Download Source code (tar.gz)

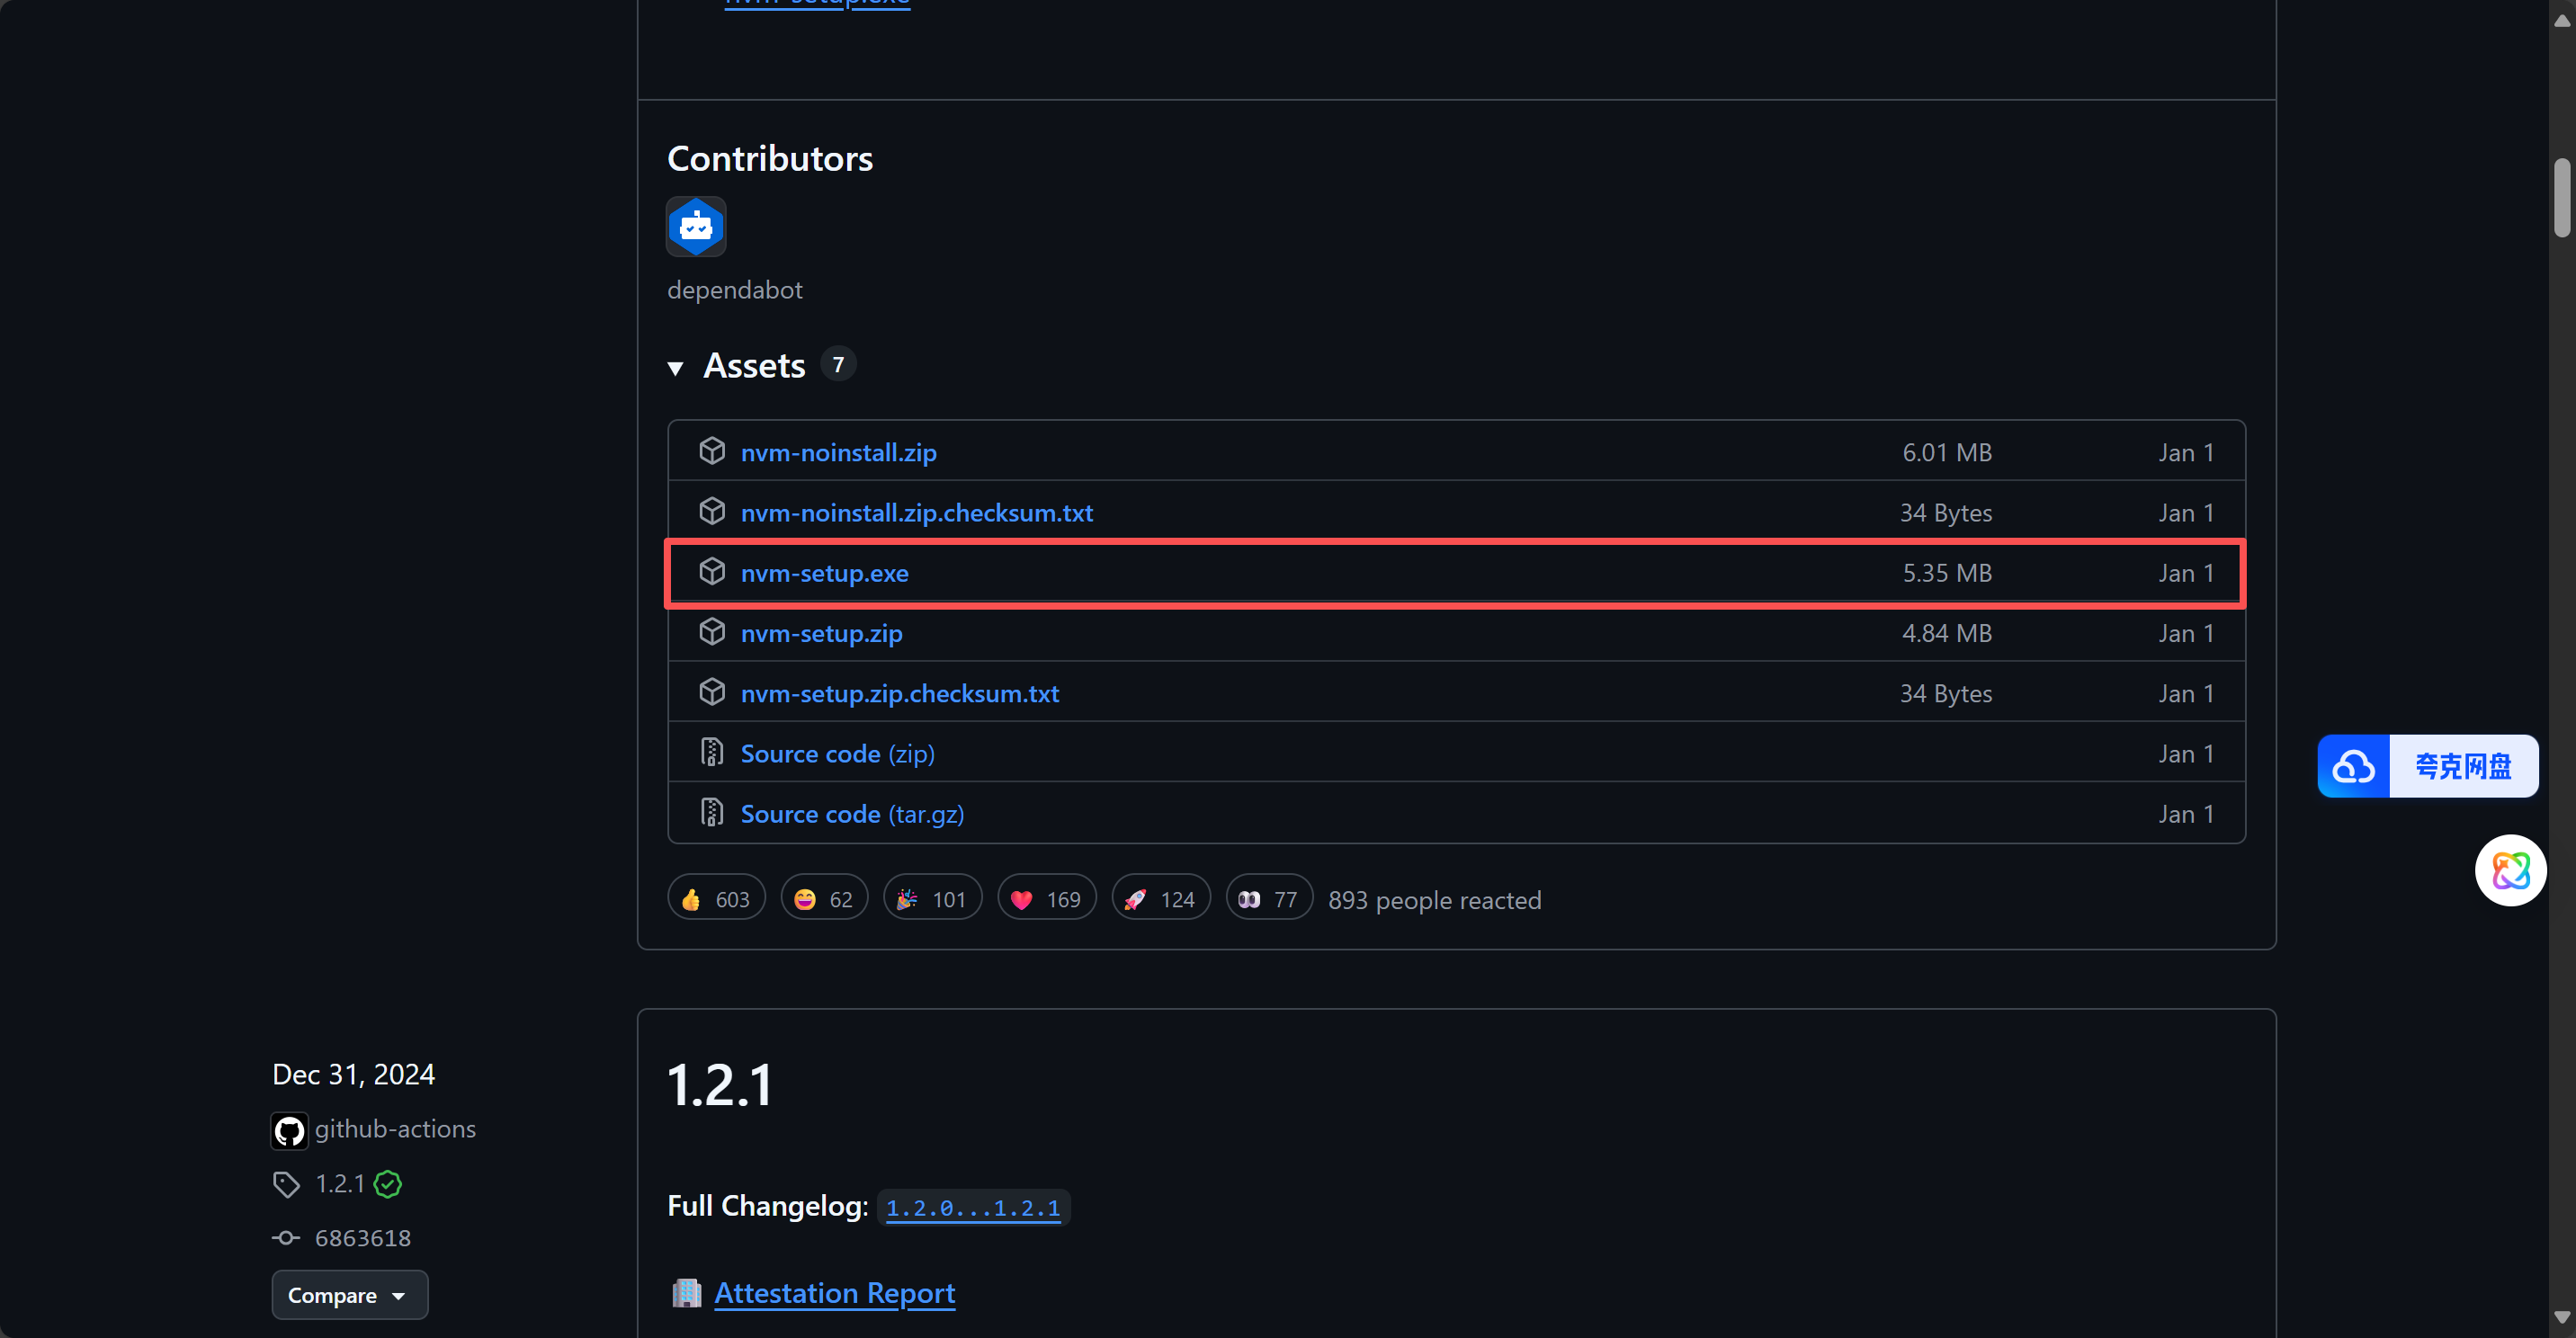pos(851,814)
